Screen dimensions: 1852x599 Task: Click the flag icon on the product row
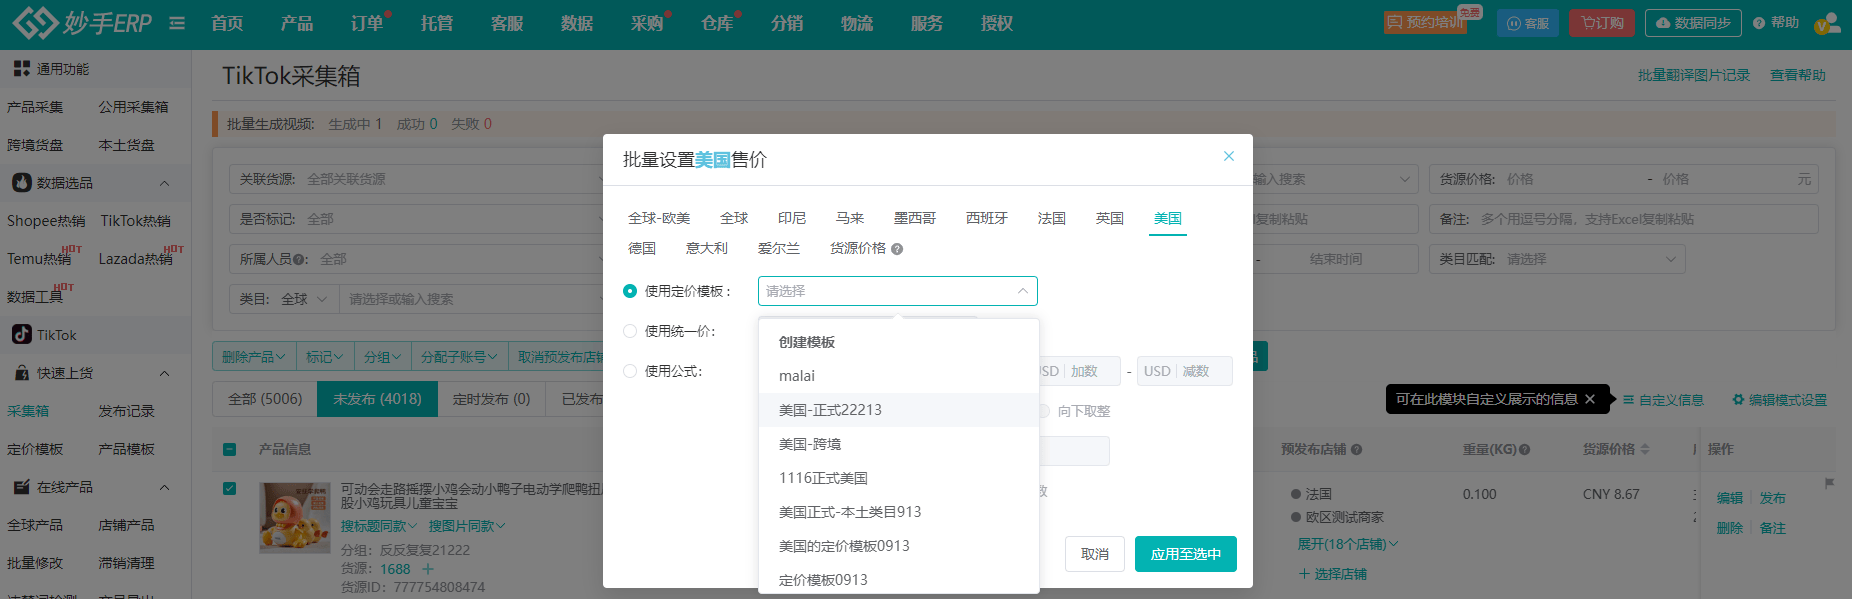click(x=1829, y=484)
